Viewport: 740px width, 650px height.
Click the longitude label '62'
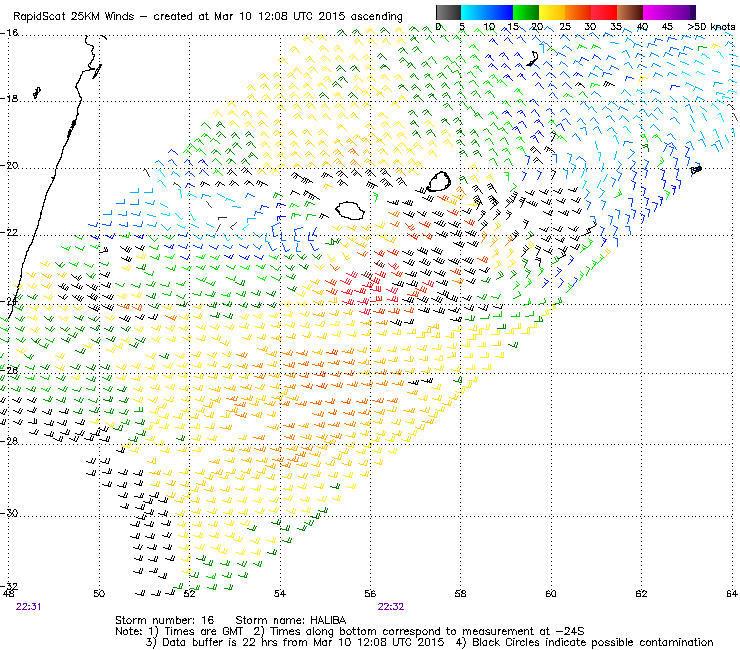[641, 593]
